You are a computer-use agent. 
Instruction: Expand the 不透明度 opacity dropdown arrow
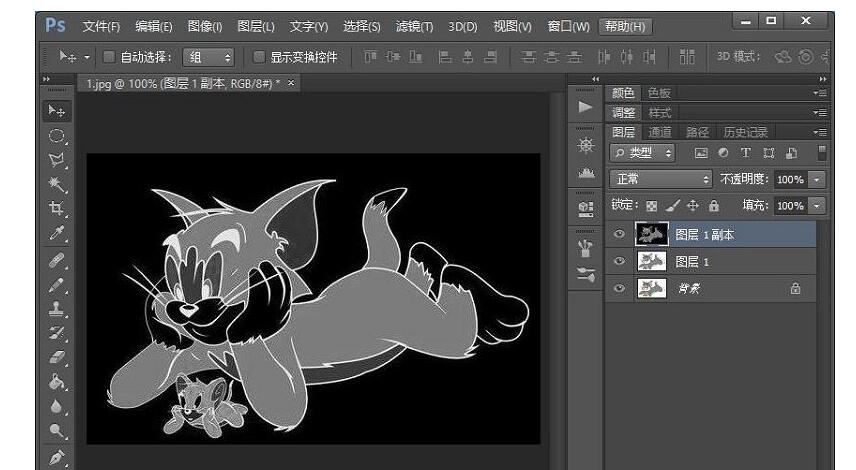pos(817,179)
